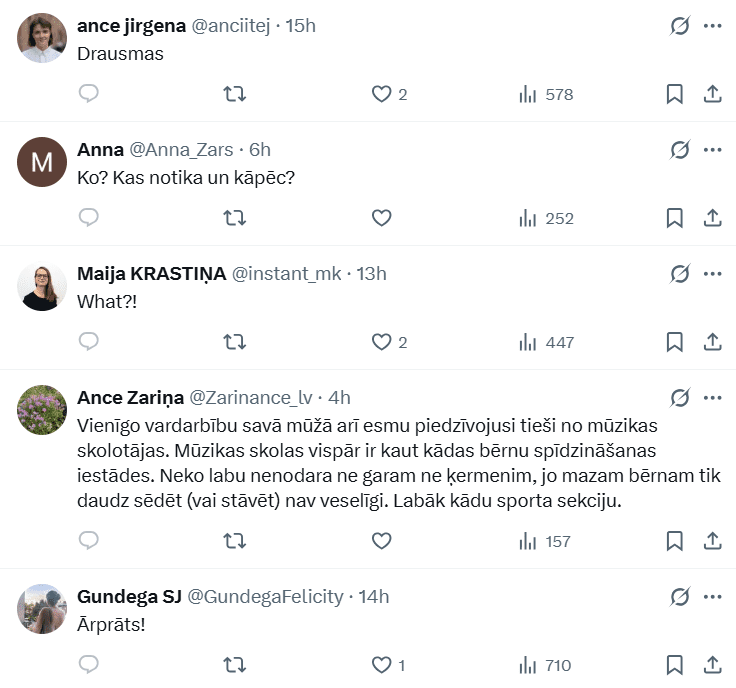The width and height of the screenshot is (736, 688).
Task: Share Ance Zariņa's tweet about music schools
Action: click(713, 541)
